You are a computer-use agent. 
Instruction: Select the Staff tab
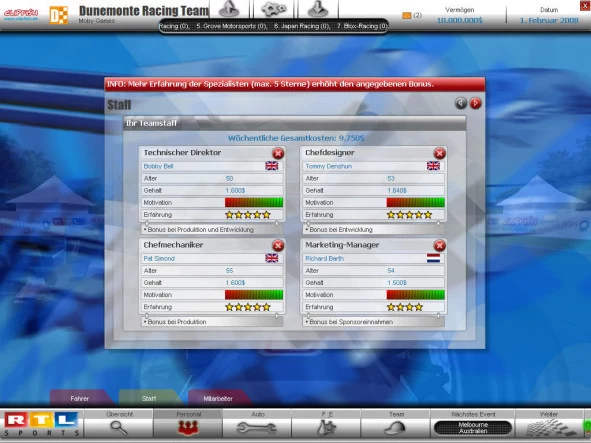click(x=149, y=399)
